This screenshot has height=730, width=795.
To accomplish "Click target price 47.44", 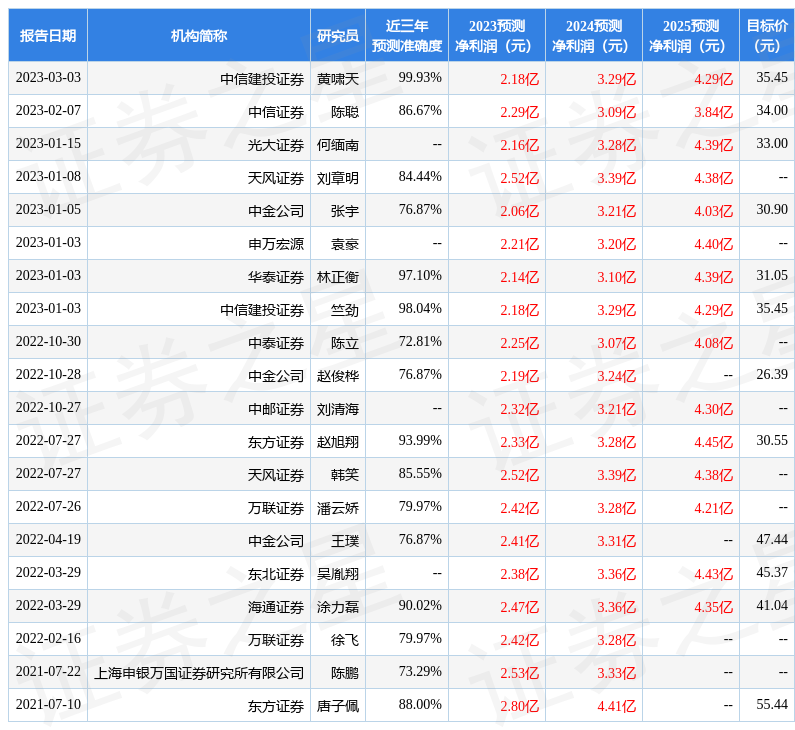I will coord(772,539).
